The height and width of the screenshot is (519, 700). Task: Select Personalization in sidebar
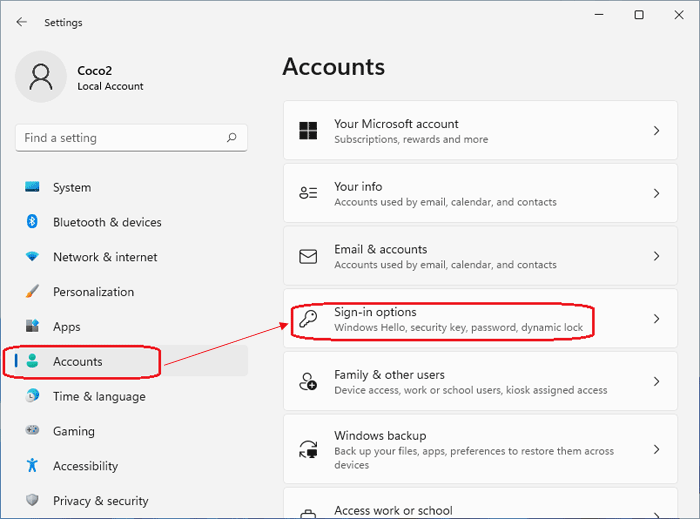tap(131, 292)
